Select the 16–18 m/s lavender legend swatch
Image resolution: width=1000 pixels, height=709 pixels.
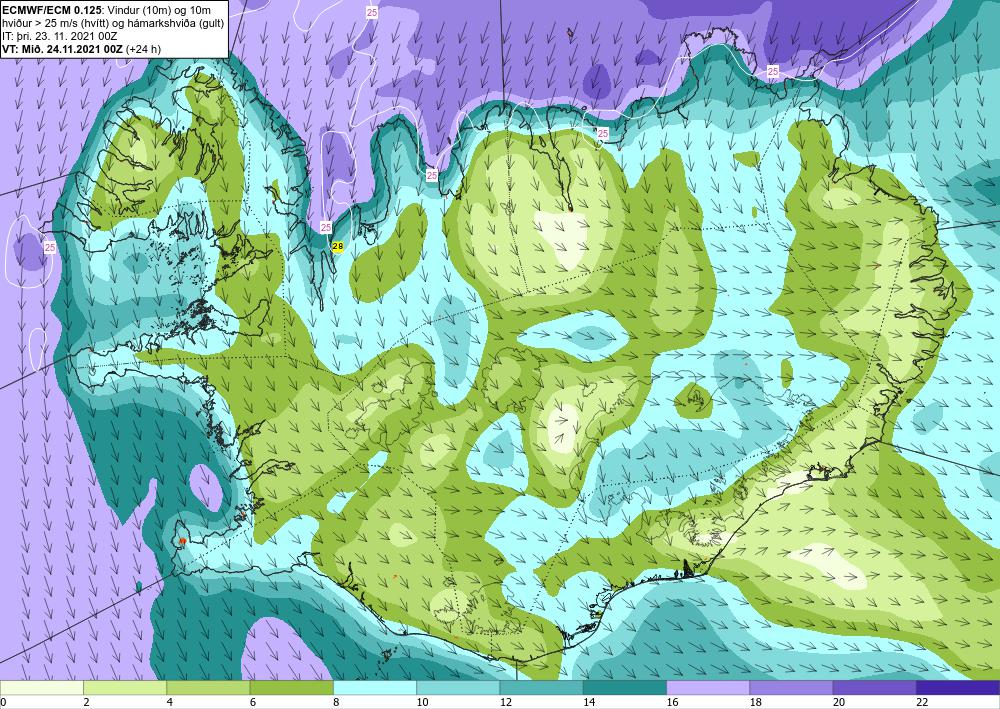[x=708, y=688]
